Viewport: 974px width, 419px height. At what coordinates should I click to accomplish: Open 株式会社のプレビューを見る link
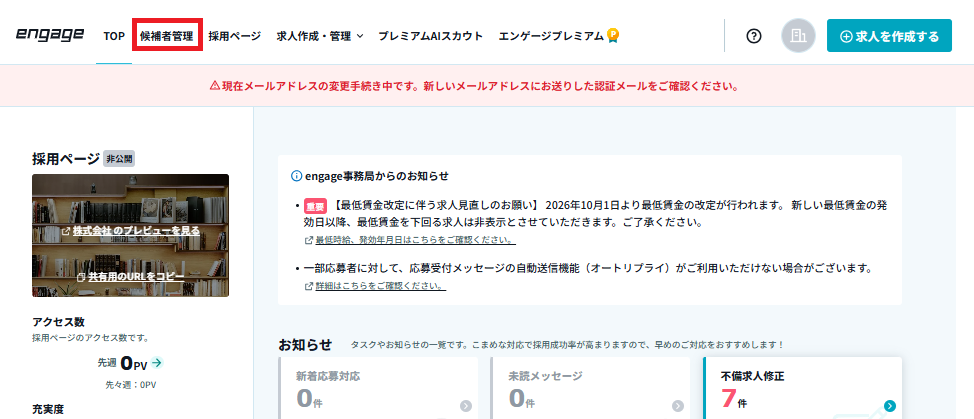[x=130, y=230]
